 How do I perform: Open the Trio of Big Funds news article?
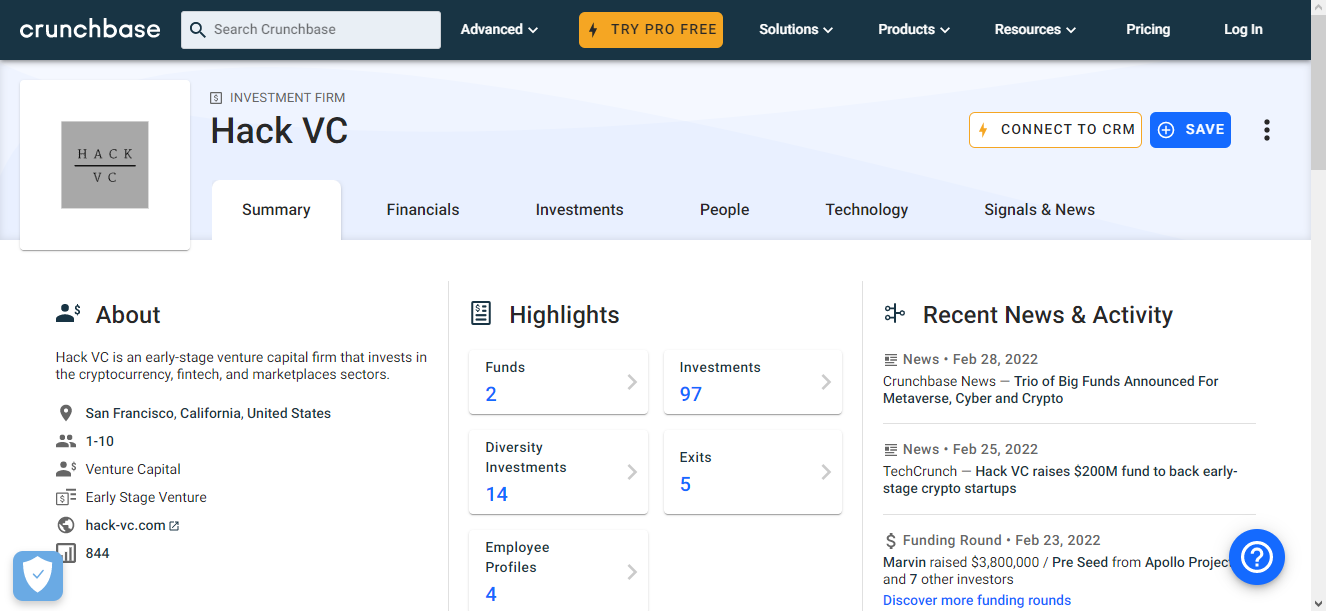click(x=1051, y=390)
